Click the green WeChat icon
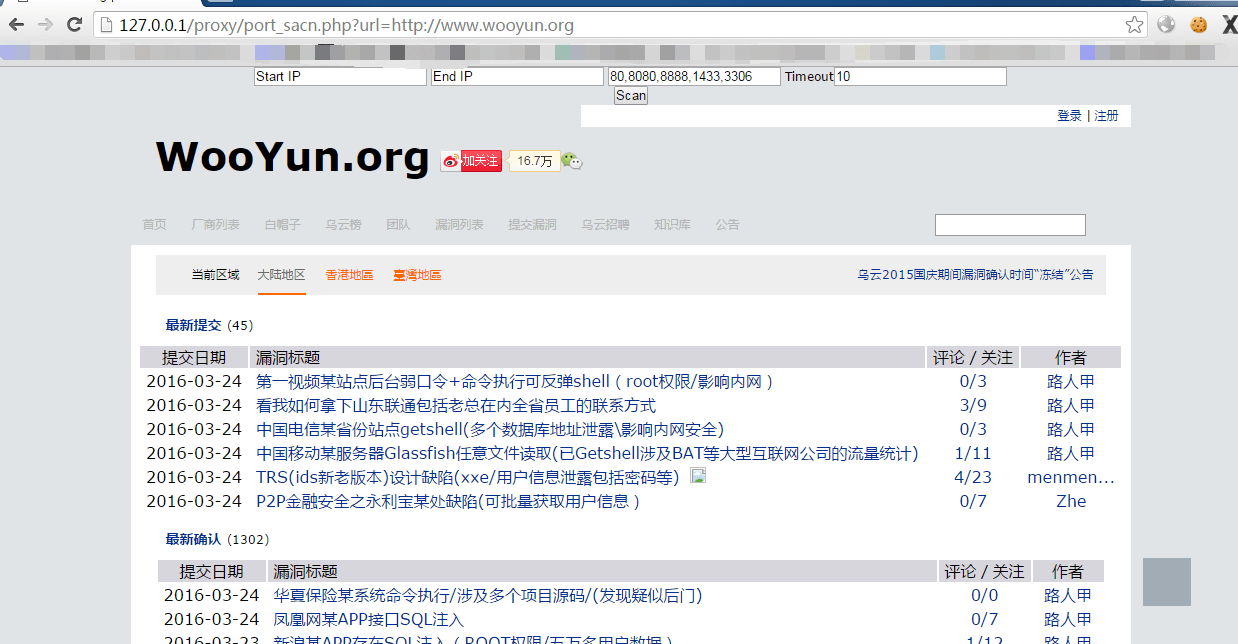The image size is (1238, 644). pos(571,160)
